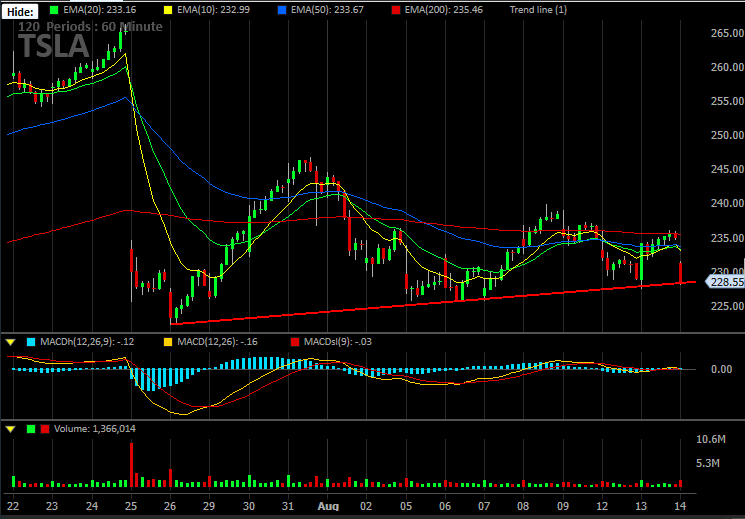Click the green EMA(20) color swatch
This screenshot has width=745, height=519.
point(53,10)
